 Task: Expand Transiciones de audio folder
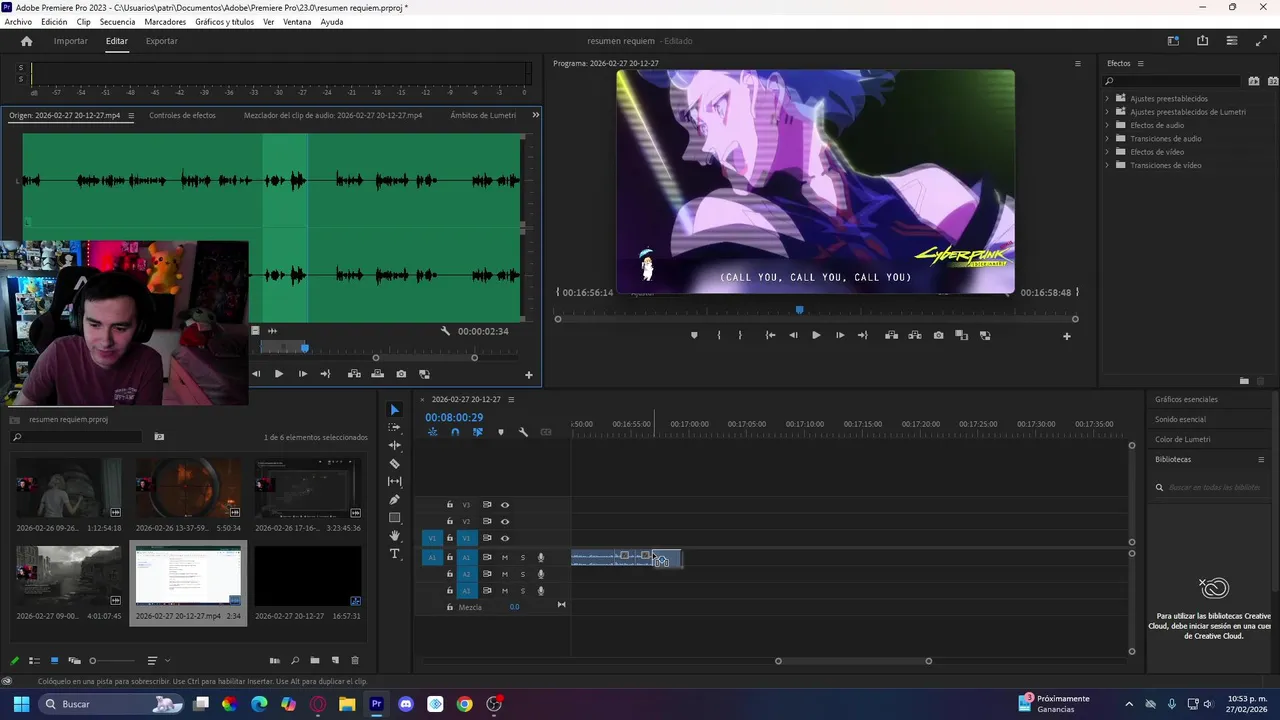1107,138
